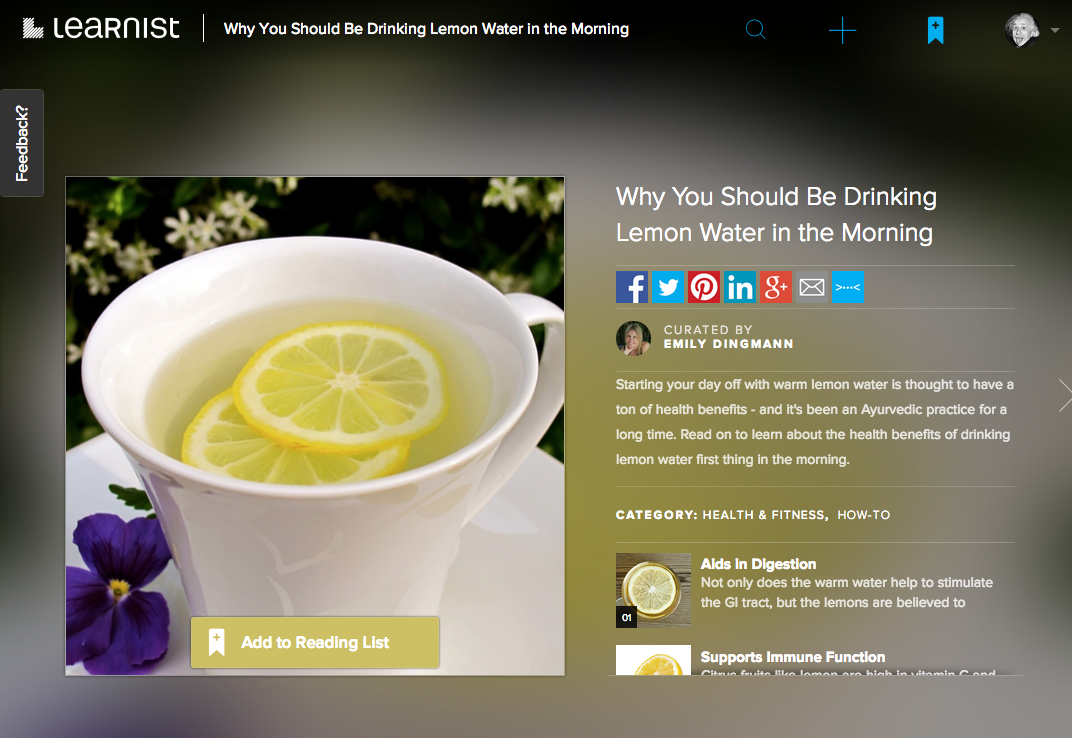The height and width of the screenshot is (738, 1072).
Task: Share via Twitter icon
Action: click(x=668, y=288)
